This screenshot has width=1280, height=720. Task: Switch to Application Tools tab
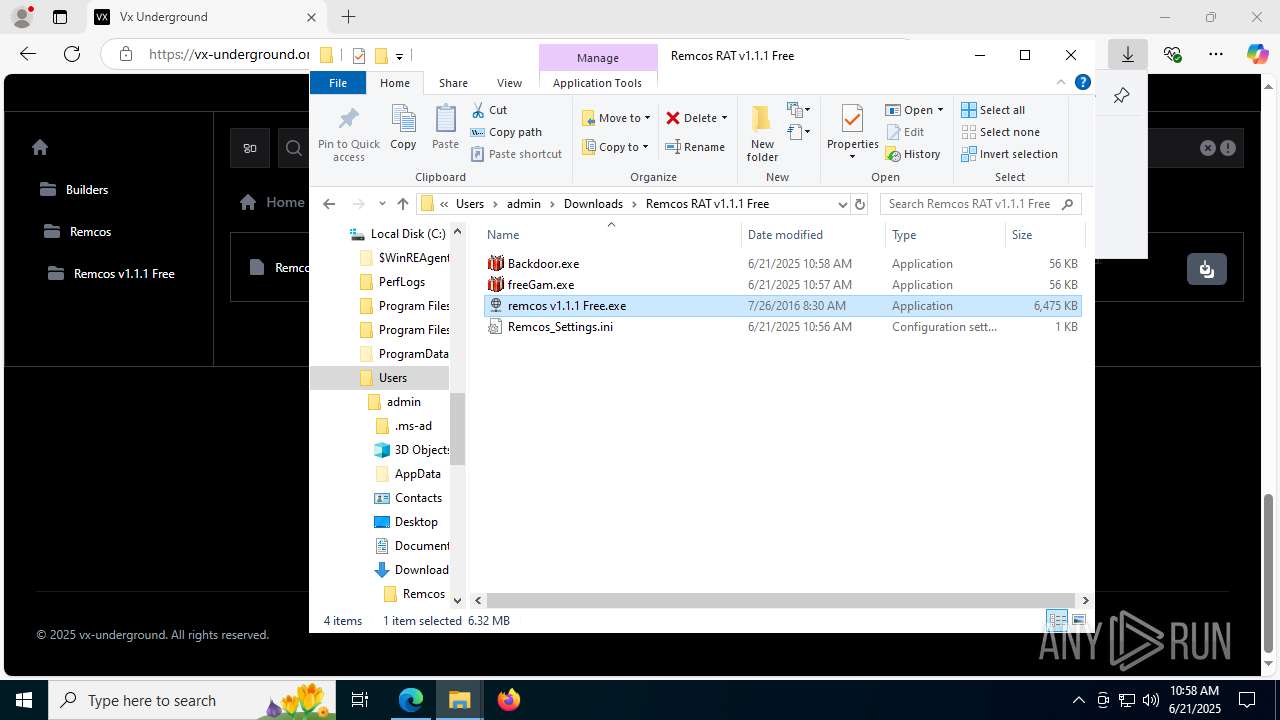(597, 83)
